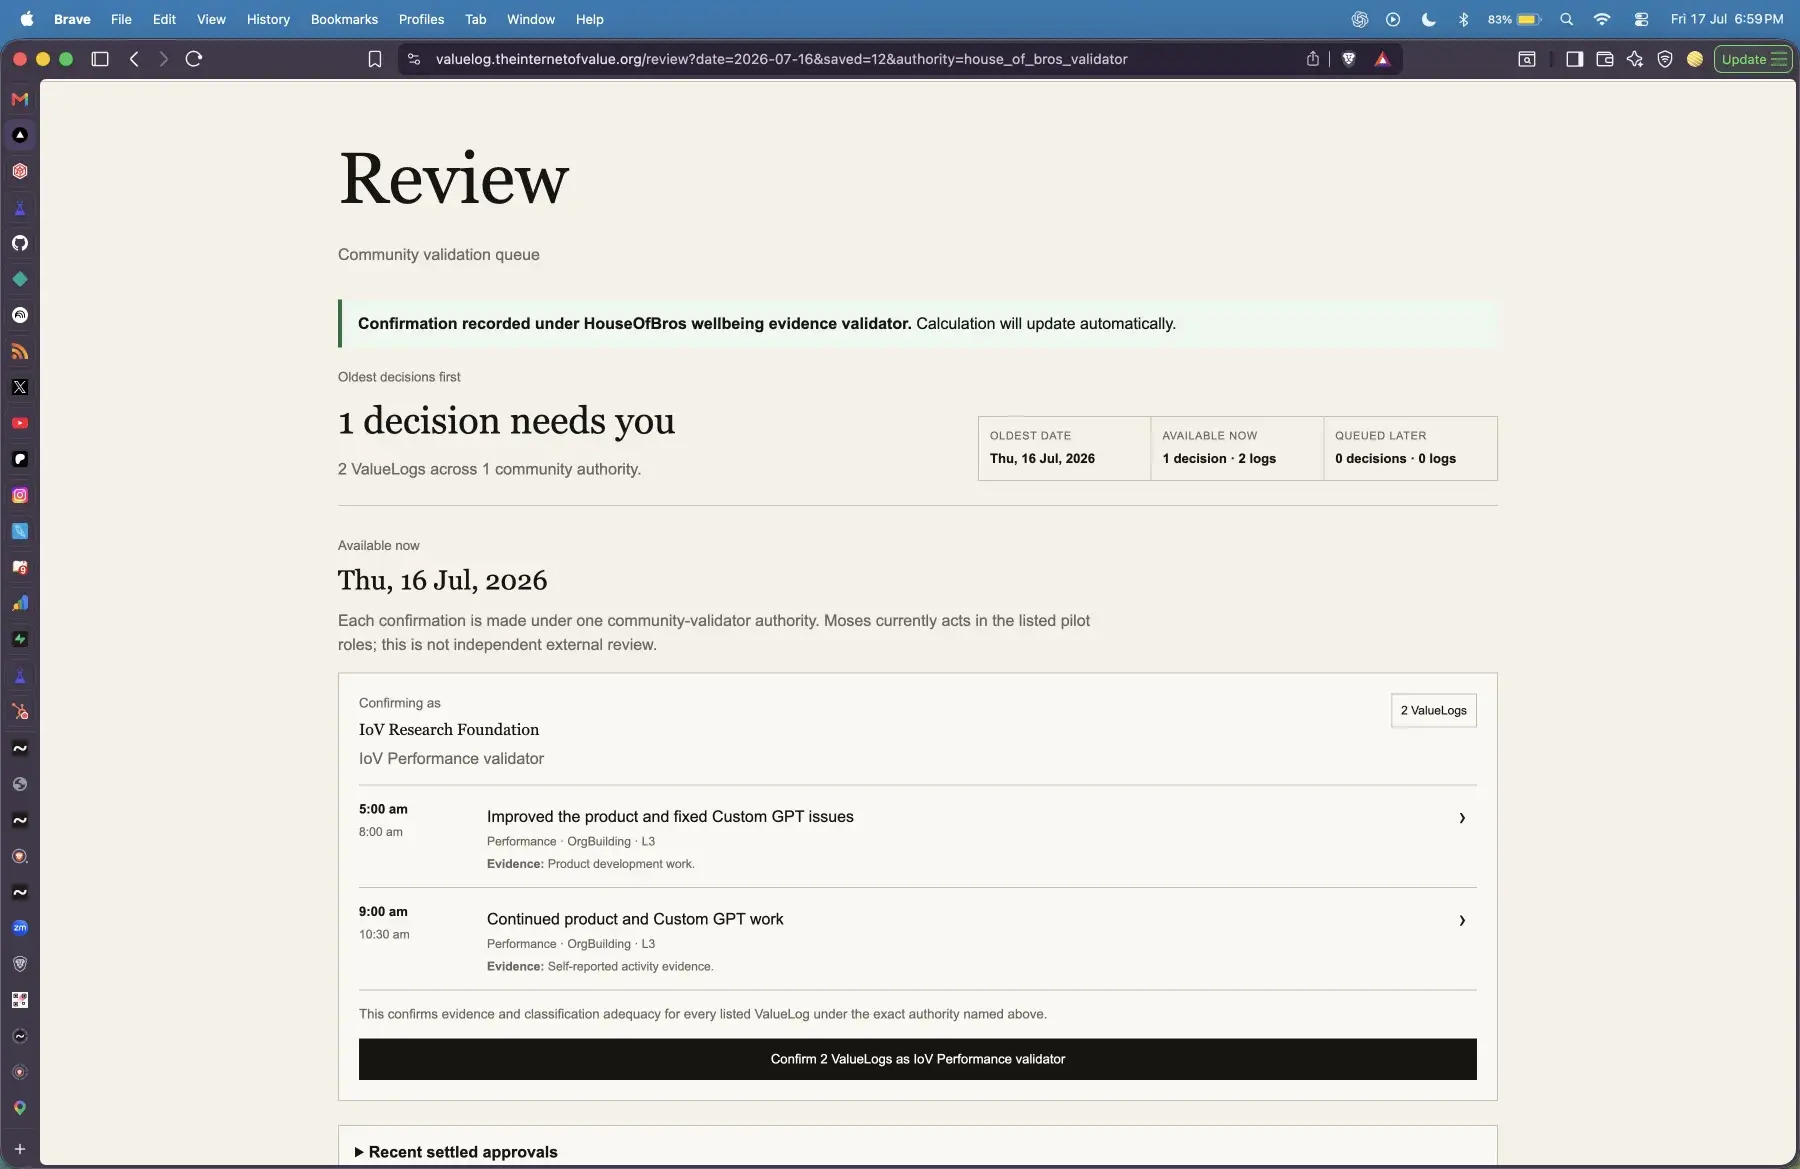Open the Google Maps pin tab icon

[20, 1107]
